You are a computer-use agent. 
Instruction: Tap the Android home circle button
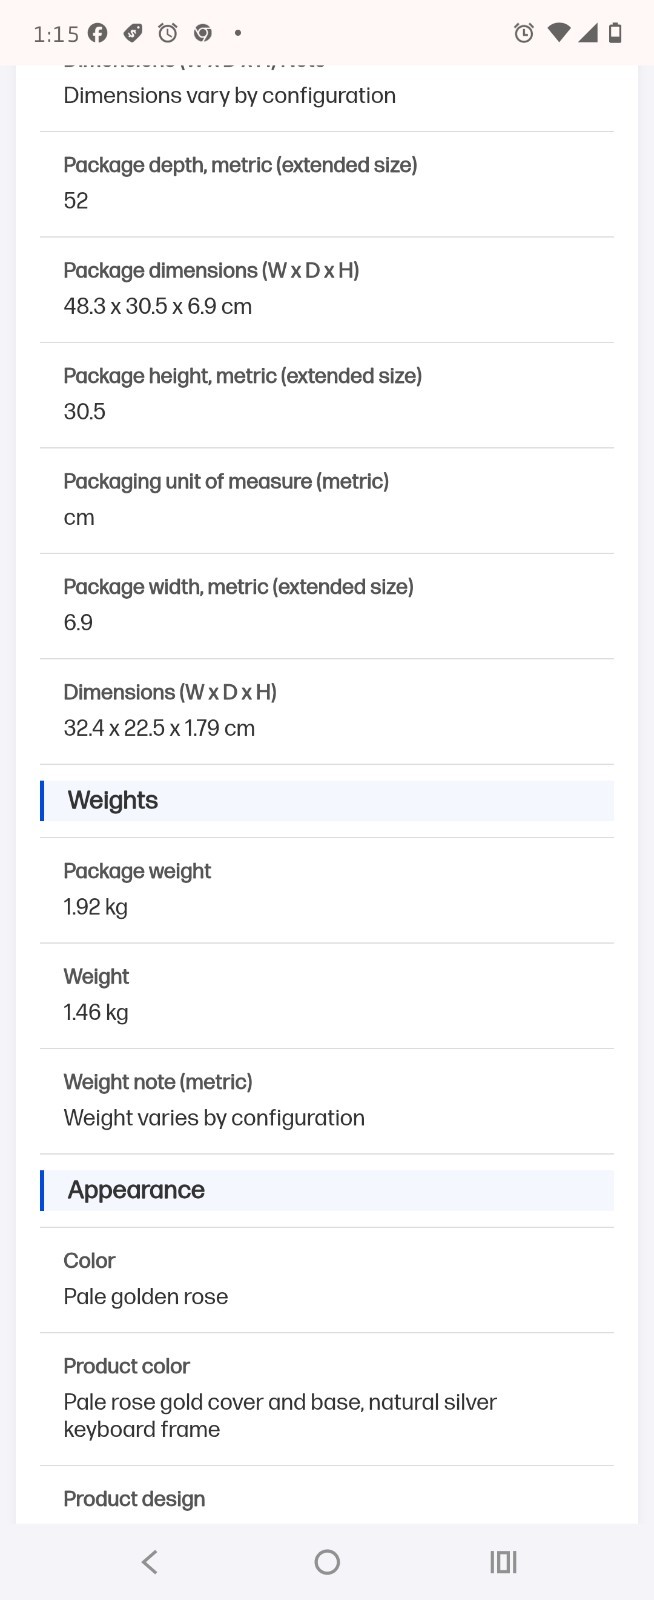[327, 1562]
